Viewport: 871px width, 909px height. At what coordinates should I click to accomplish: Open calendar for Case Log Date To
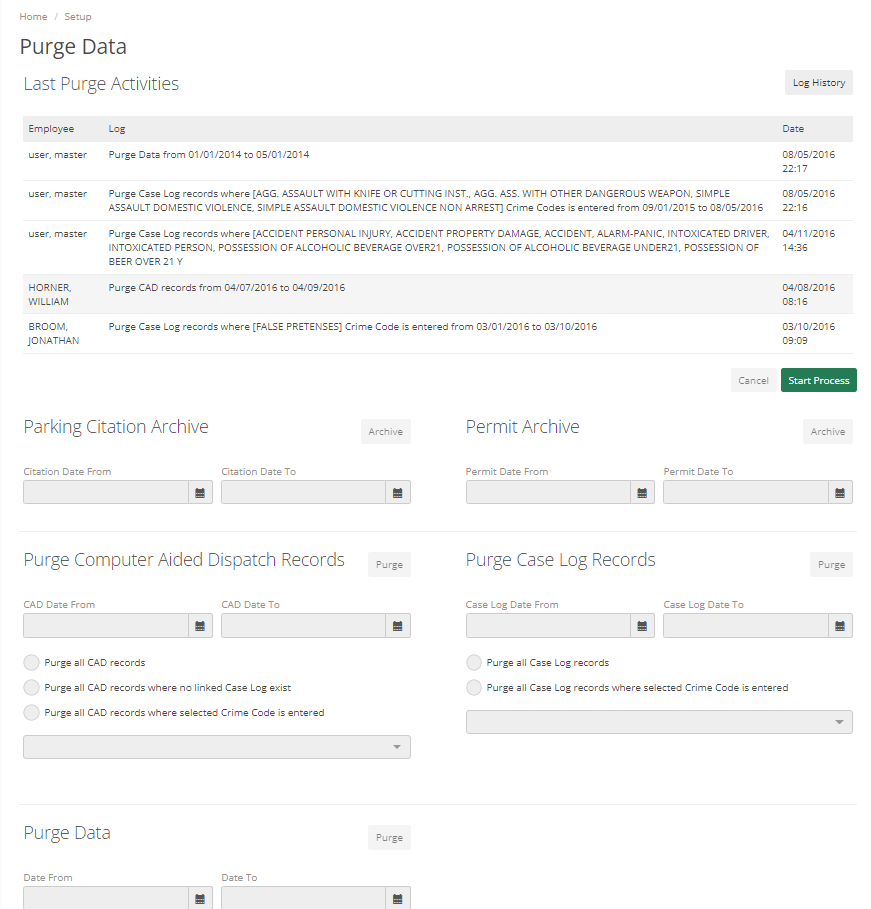[840, 626]
